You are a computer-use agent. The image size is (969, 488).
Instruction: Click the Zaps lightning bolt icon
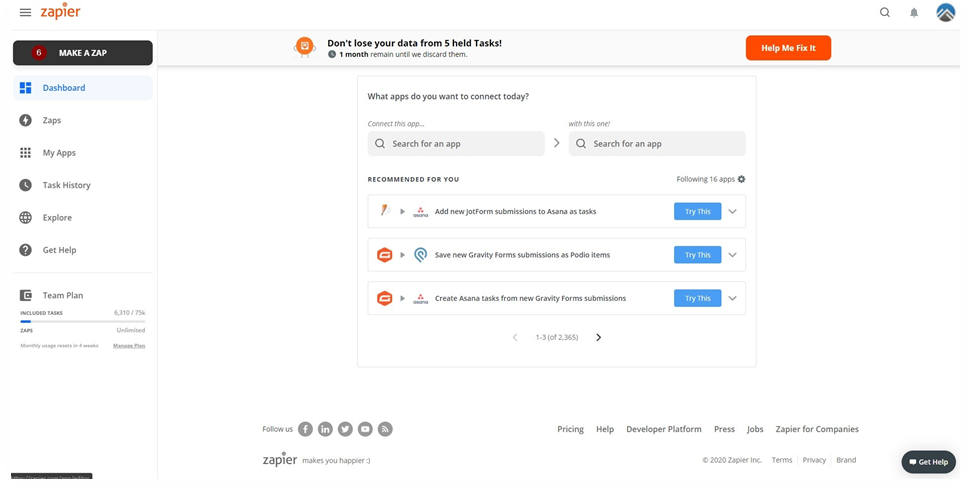tap(25, 120)
